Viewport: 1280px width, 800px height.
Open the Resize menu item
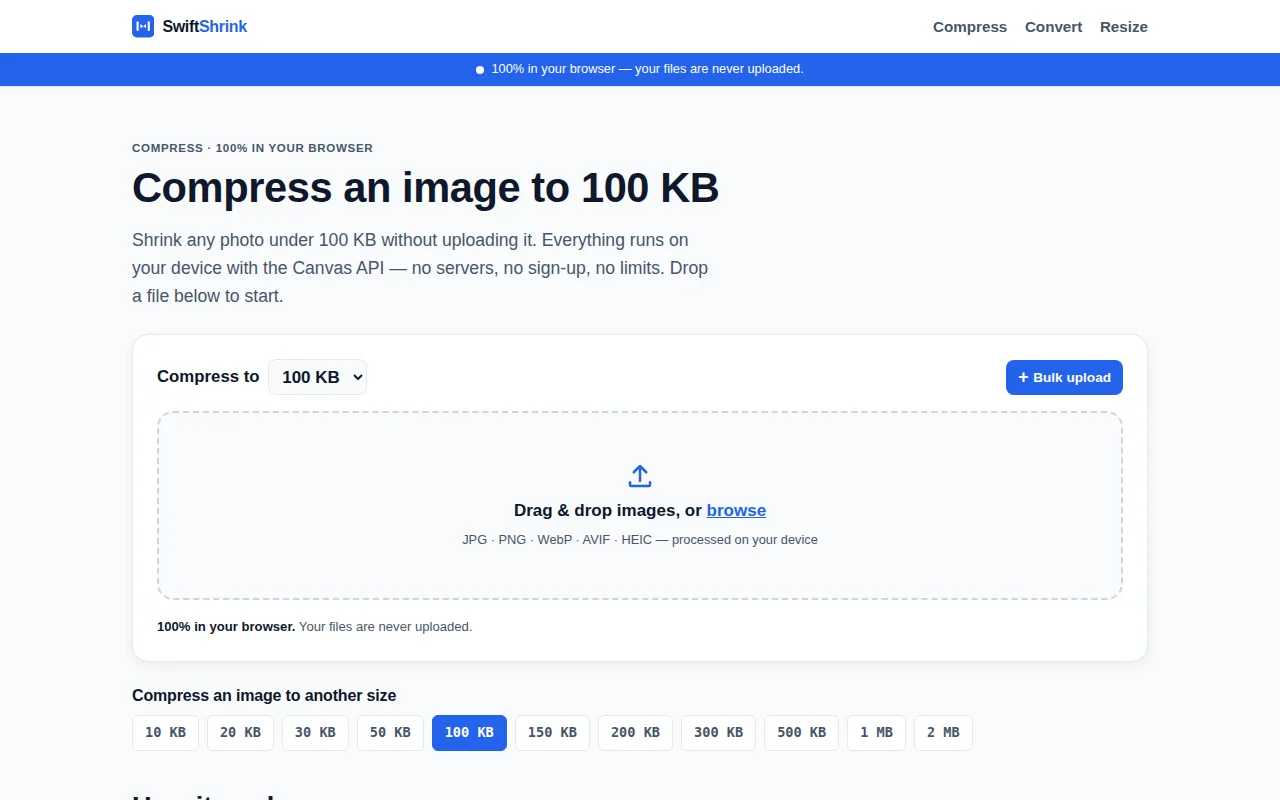tap(1124, 27)
